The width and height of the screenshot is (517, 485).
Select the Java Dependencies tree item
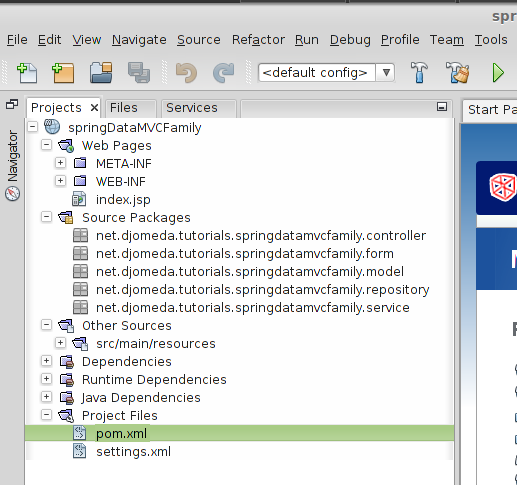point(141,398)
